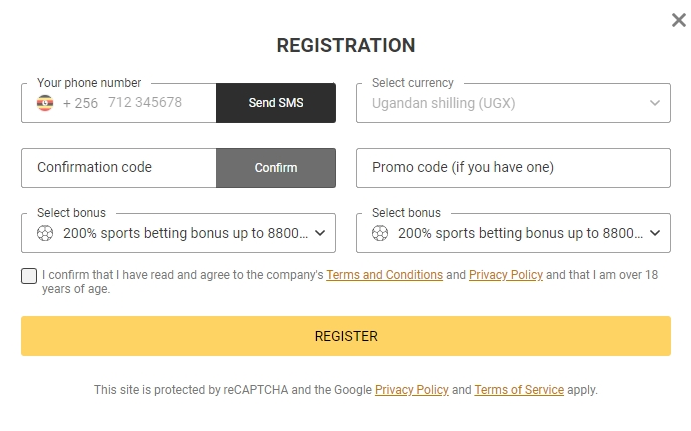Screen dimensions: 691x431
Task: Focus the Promo code field
Action: pyautogui.click(x=513, y=168)
